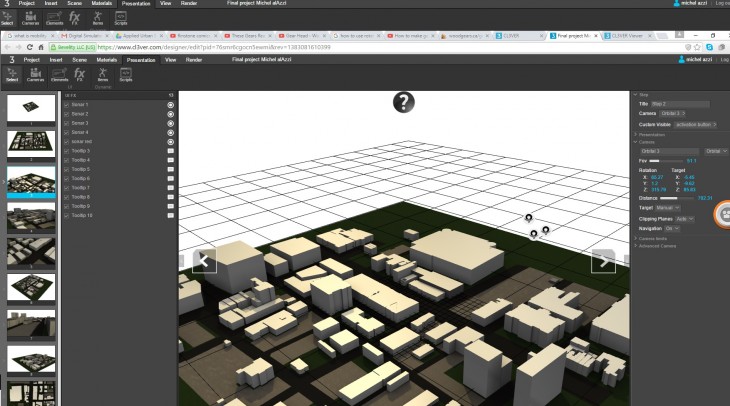Select the Cameras tool below the address bar

[x=35, y=75]
